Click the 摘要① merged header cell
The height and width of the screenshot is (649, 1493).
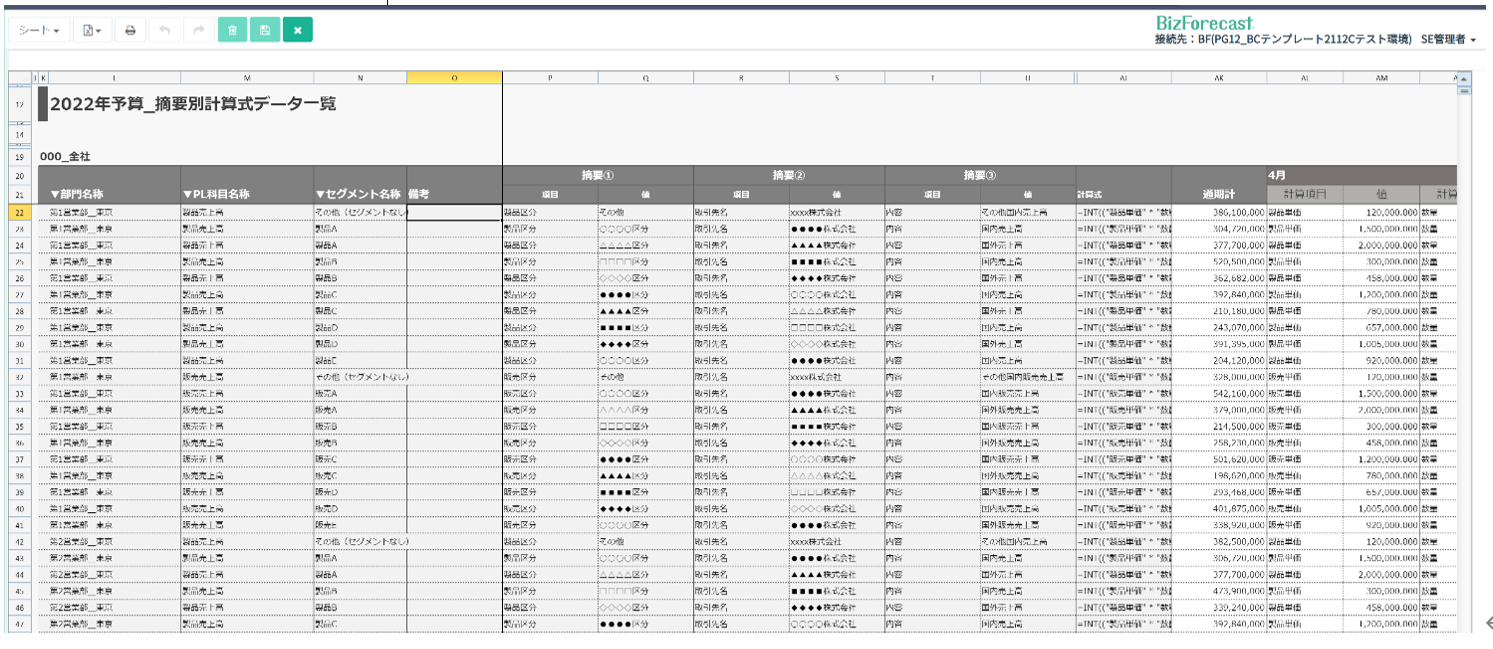[597, 175]
